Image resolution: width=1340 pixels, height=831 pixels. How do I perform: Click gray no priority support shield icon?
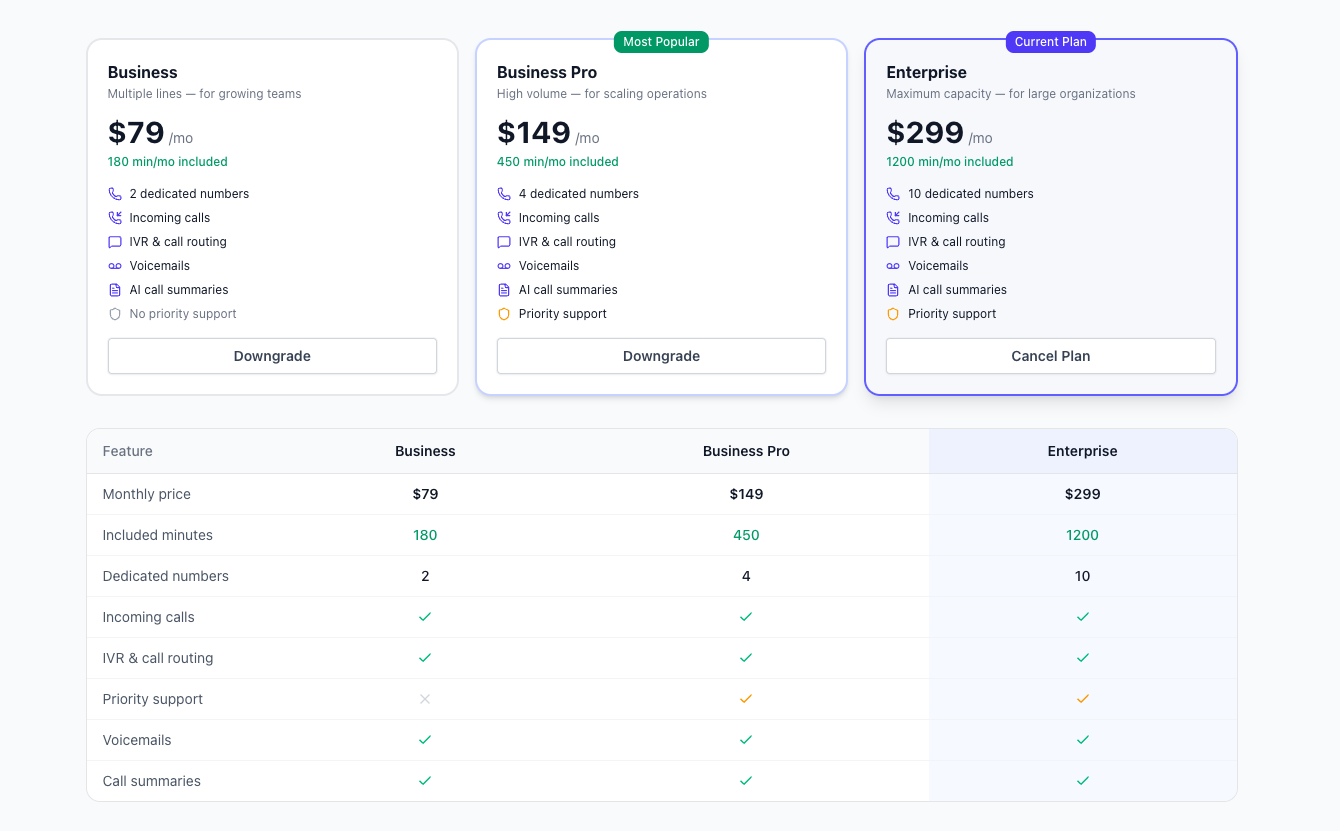[x=115, y=314]
